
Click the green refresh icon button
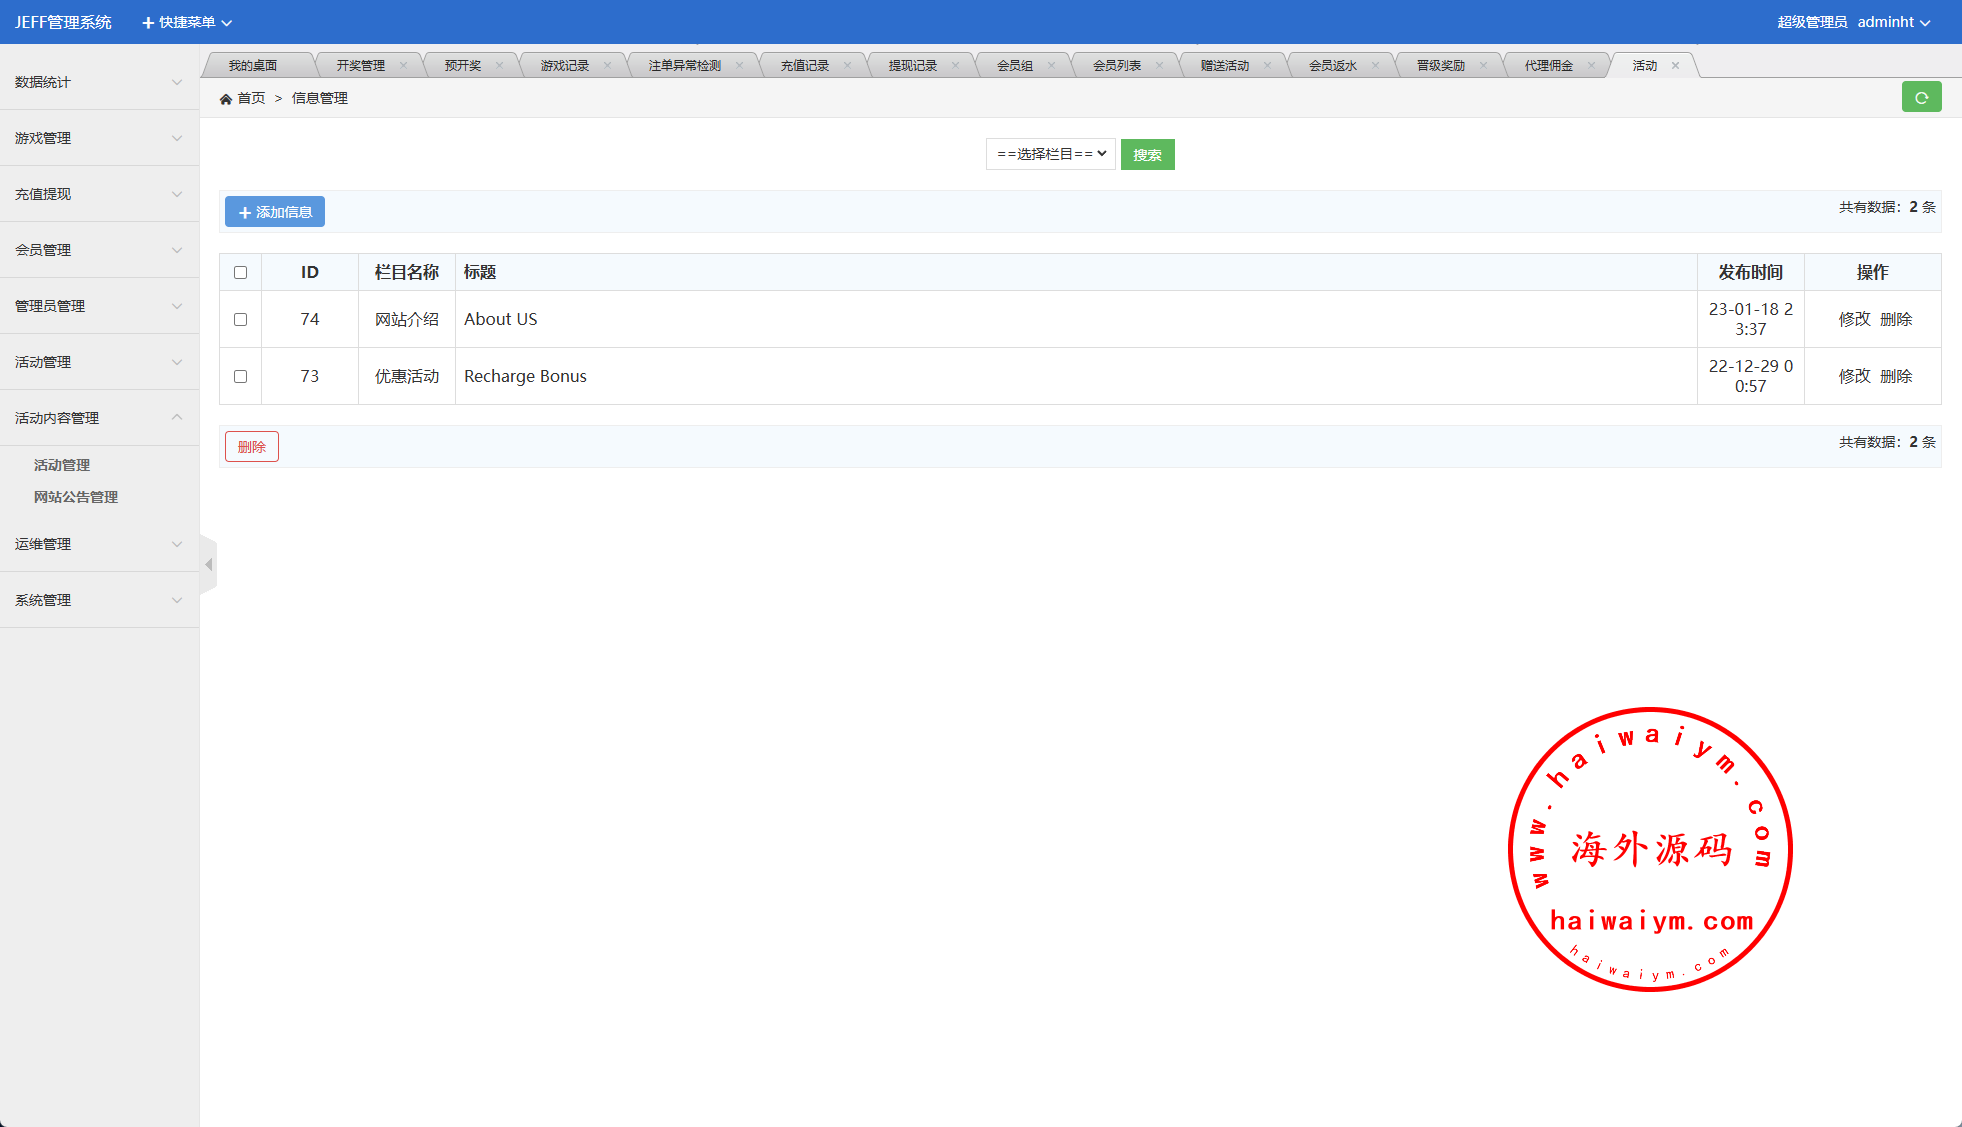[x=1921, y=97]
